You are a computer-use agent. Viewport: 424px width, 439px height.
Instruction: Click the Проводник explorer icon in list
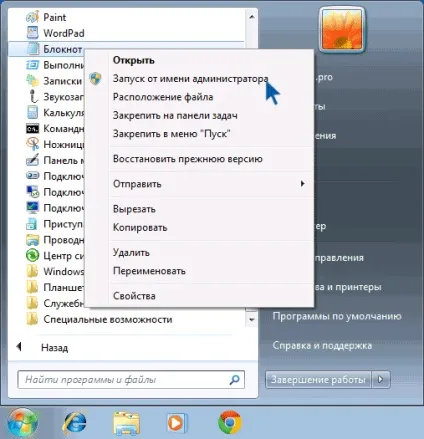click(32, 239)
